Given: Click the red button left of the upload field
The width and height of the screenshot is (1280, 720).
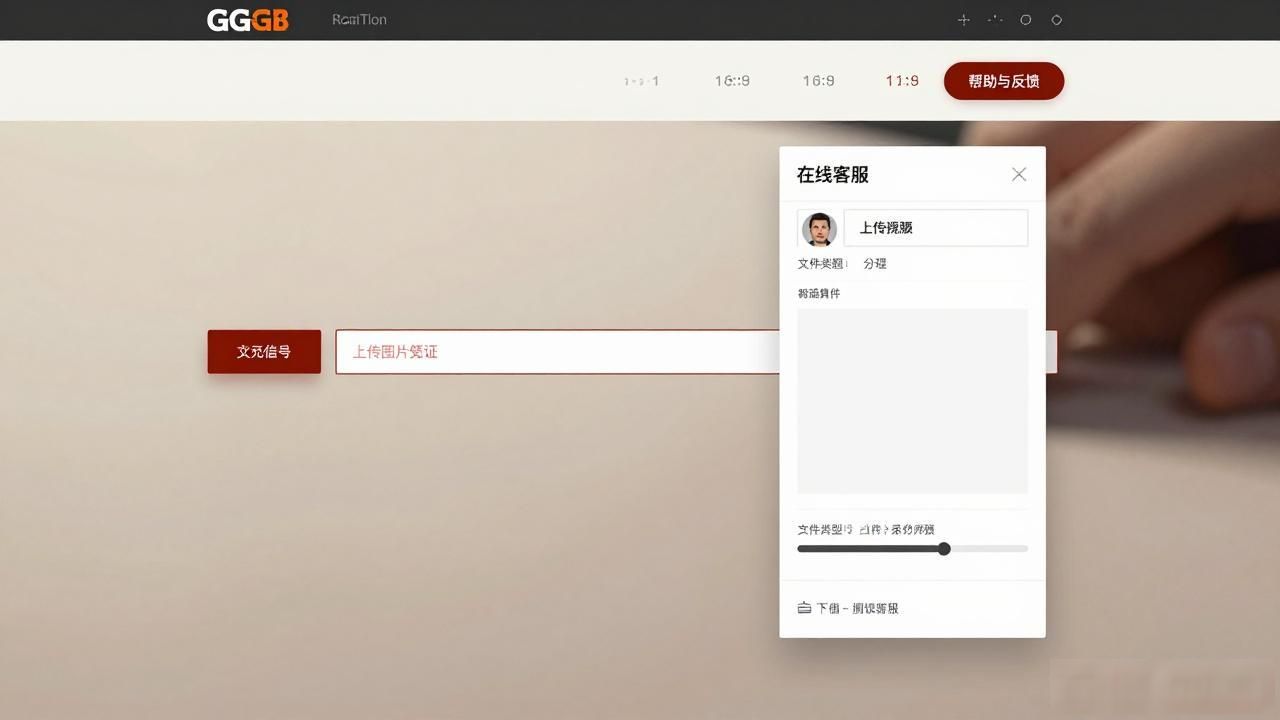Looking at the screenshot, I should point(264,352).
